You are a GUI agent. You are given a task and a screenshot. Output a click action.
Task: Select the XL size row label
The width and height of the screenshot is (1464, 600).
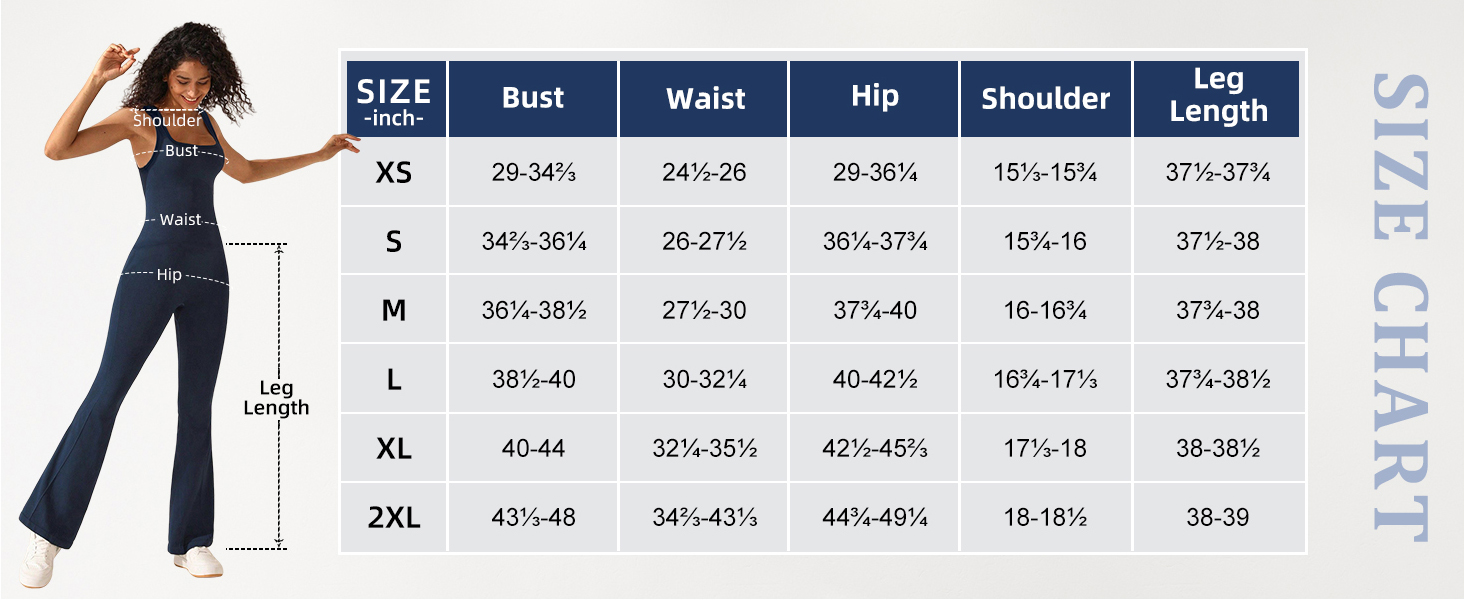tap(394, 449)
